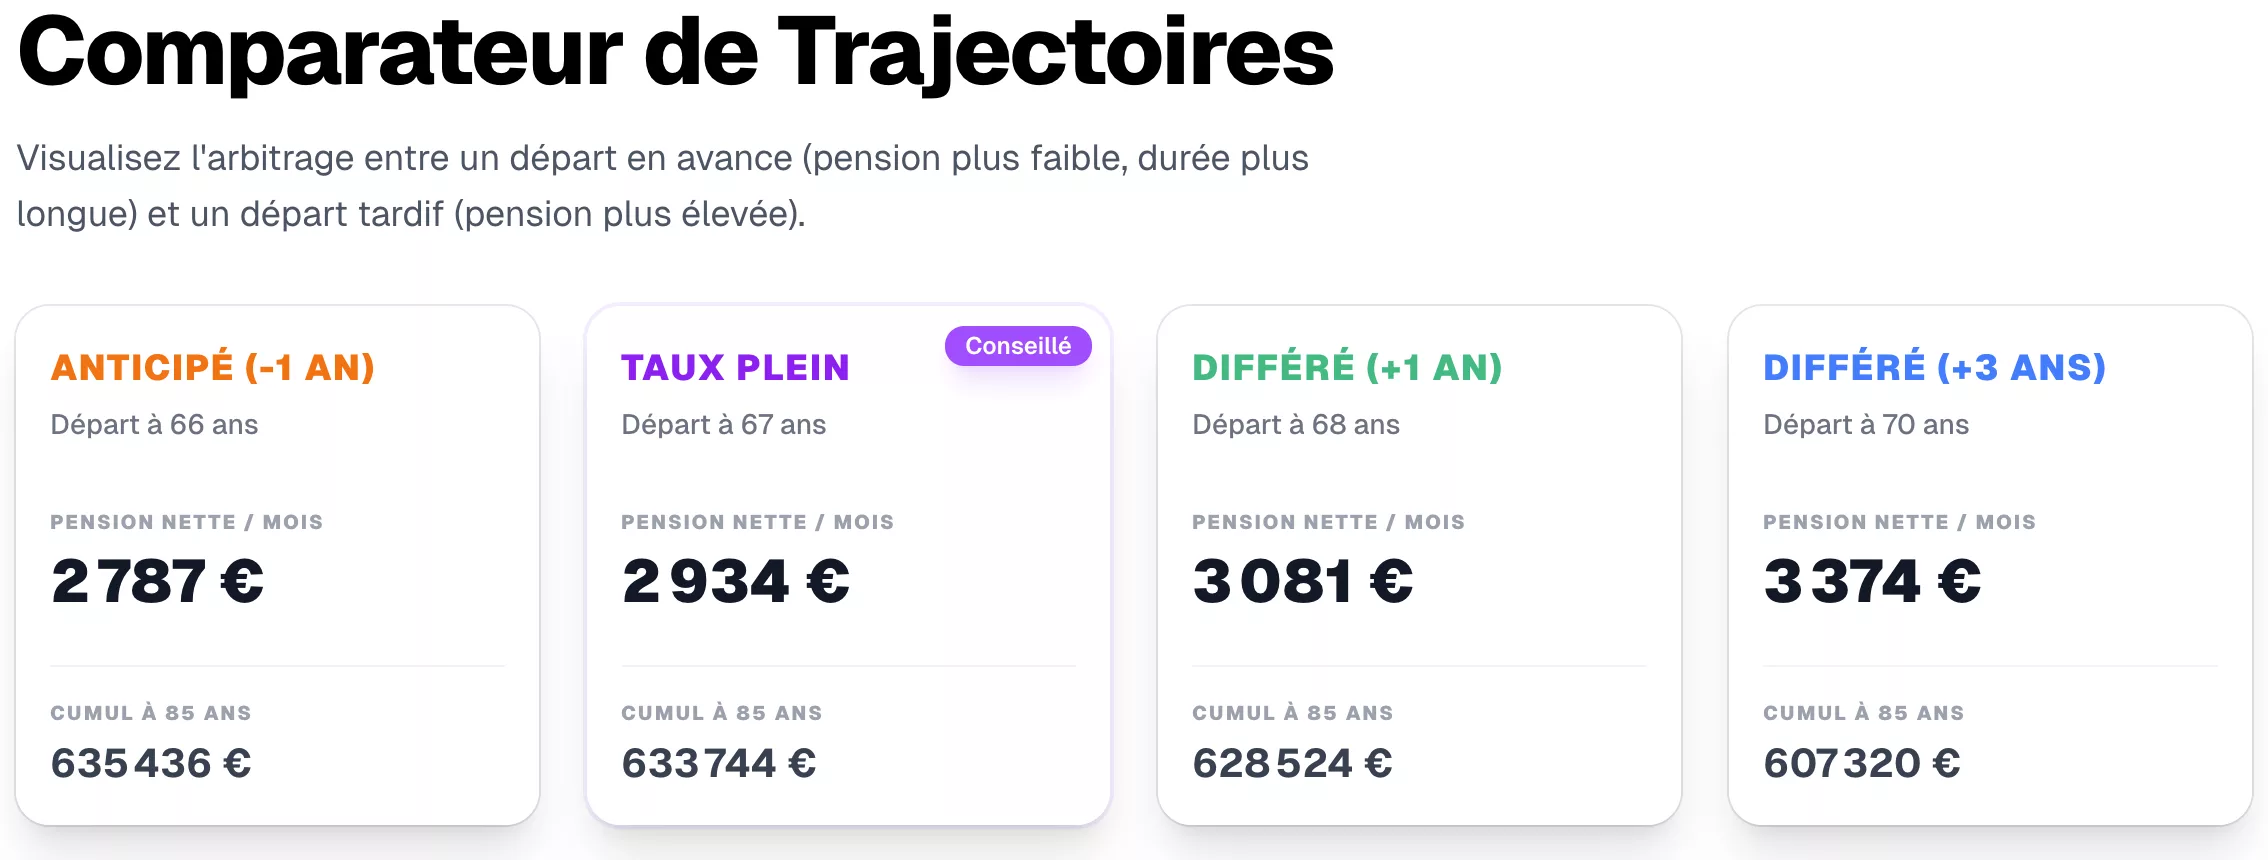Click the Comparateur de Trajectoires heading

point(675,52)
